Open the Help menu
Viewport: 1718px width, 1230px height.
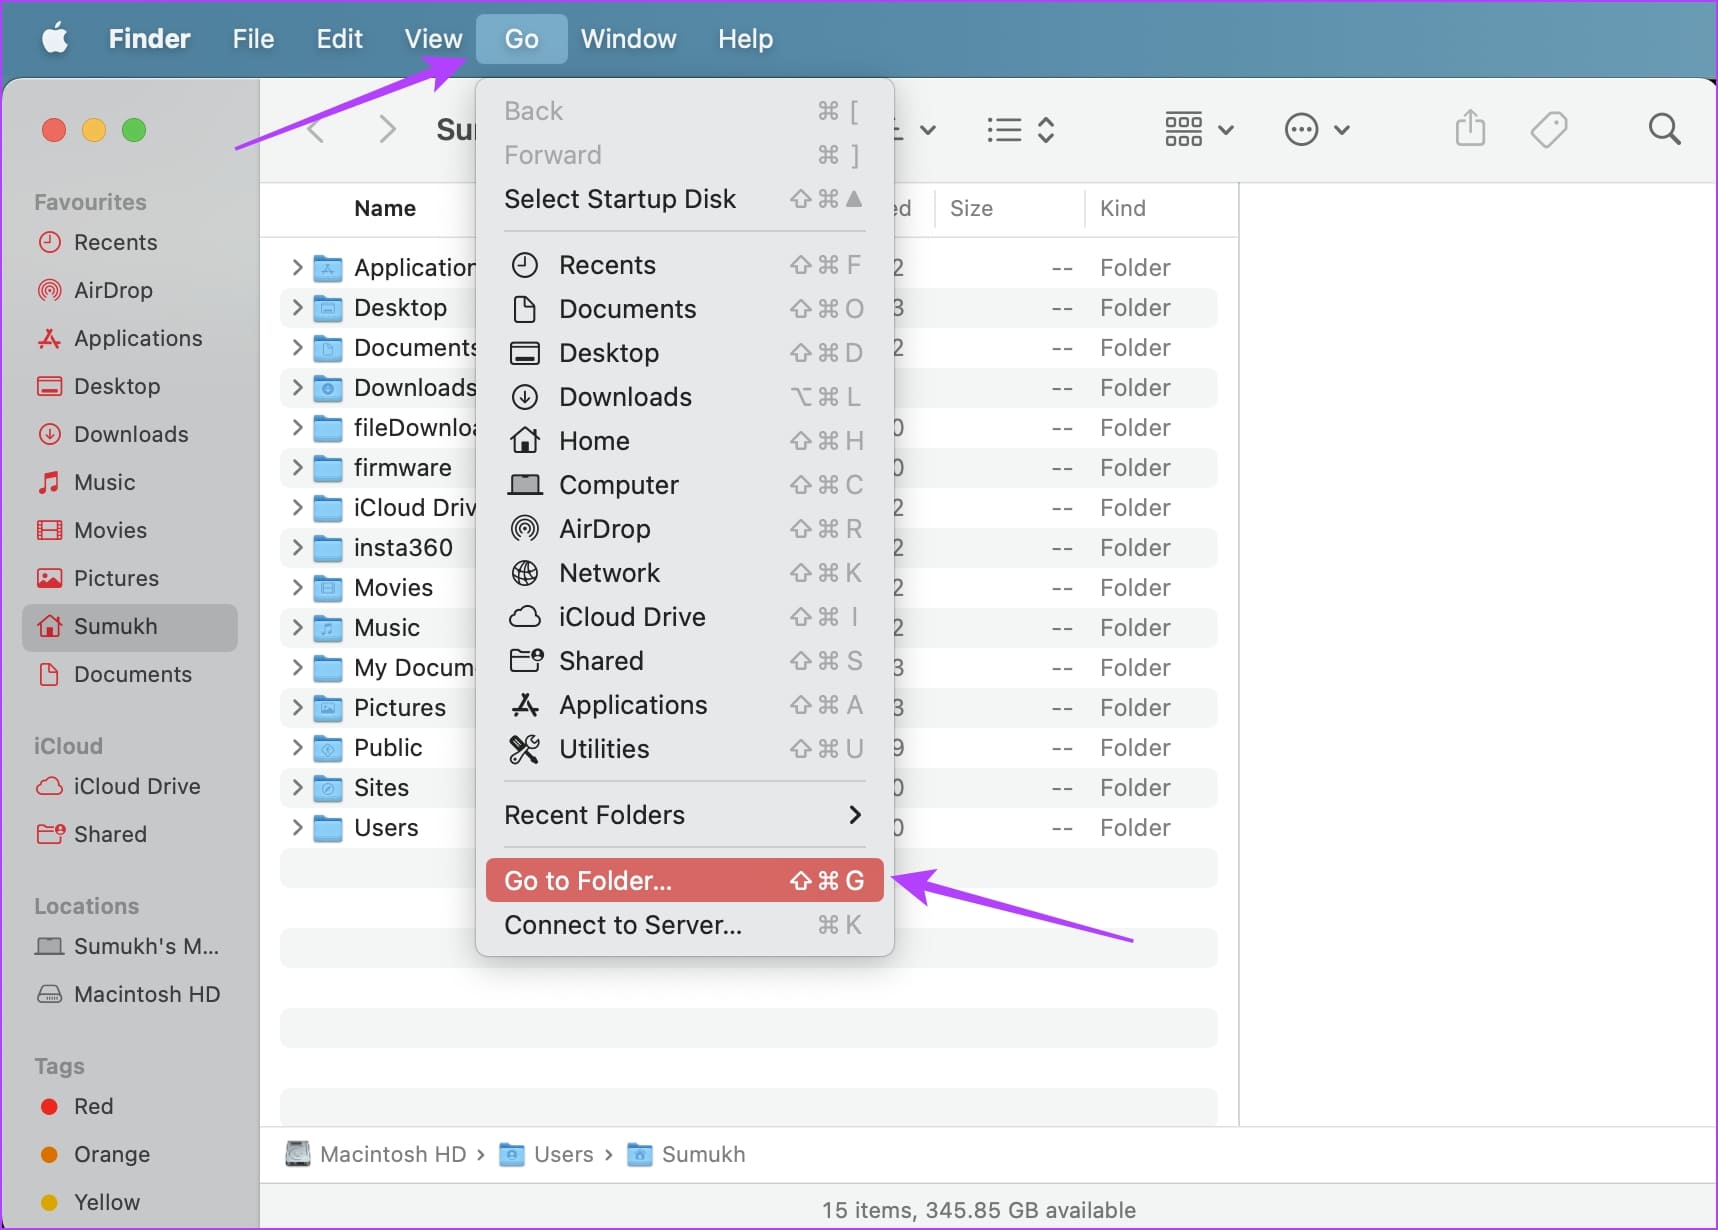745,39
